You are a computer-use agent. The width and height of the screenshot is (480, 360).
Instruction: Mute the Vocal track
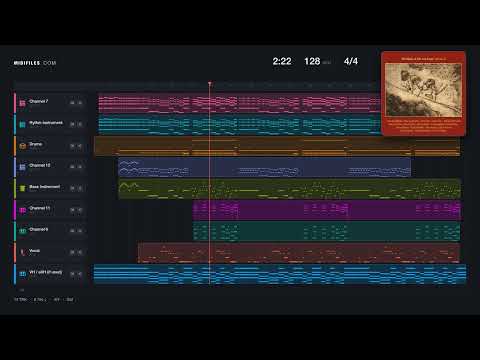pos(72,252)
